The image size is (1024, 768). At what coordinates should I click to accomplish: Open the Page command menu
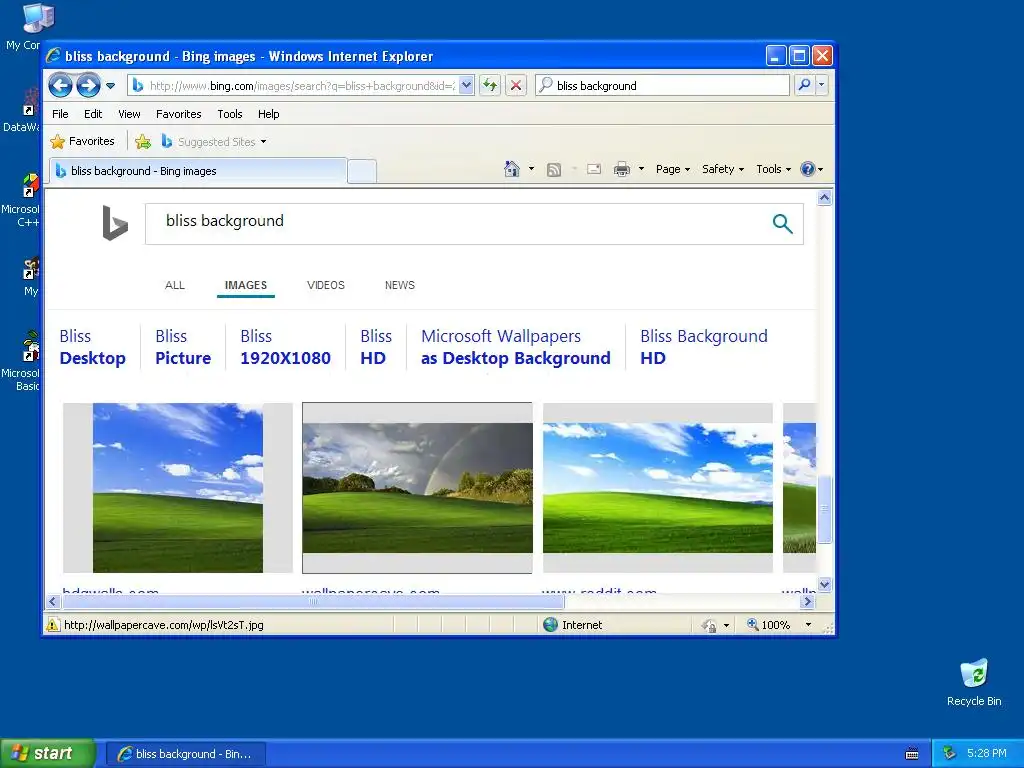coord(673,169)
